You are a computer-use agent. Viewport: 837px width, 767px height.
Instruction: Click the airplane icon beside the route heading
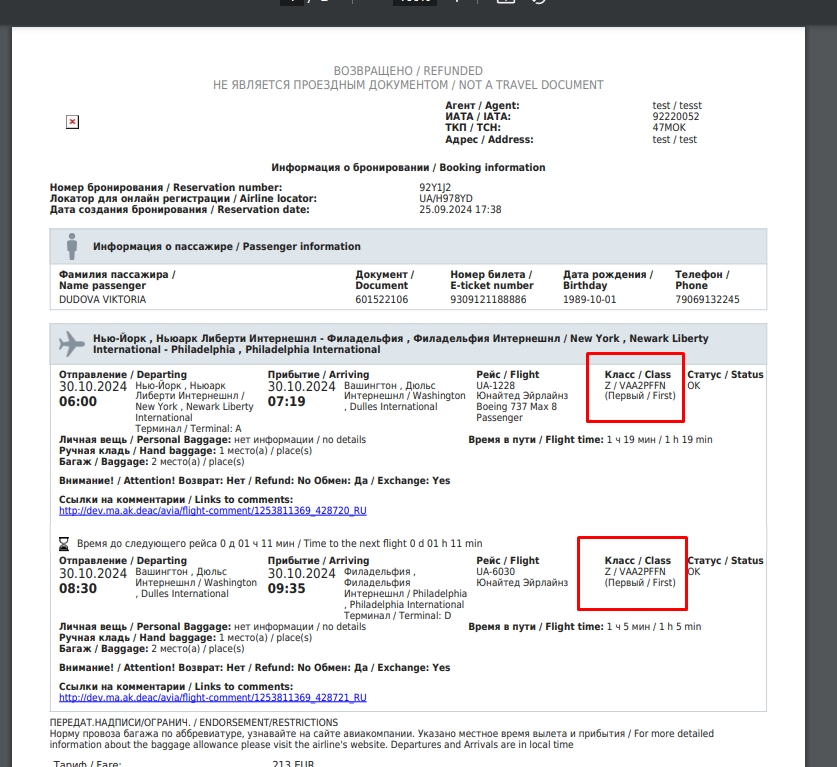(72, 344)
